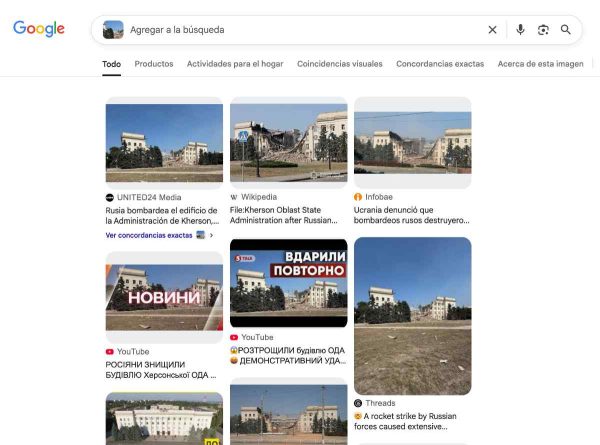The height and width of the screenshot is (445, 600).
Task: Click 'Ucrania denunció que bombardeos' link
Action: (411, 215)
